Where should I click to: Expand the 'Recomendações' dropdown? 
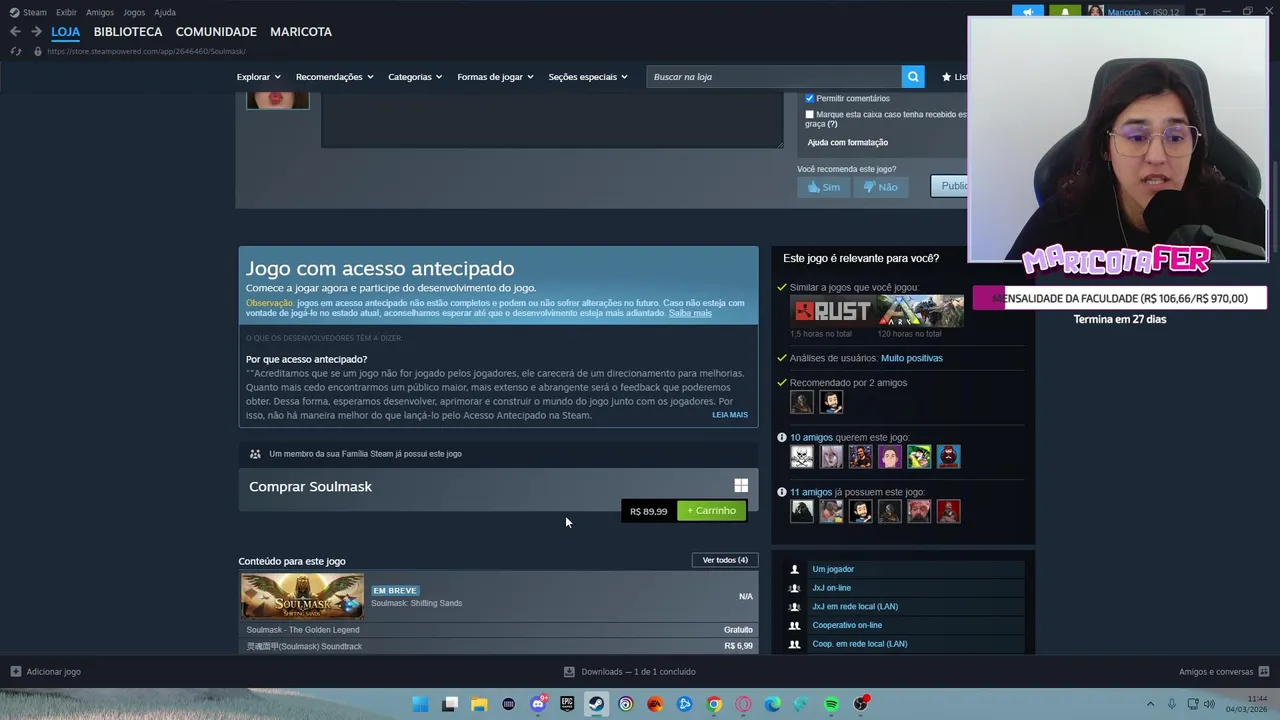pos(334,77)
